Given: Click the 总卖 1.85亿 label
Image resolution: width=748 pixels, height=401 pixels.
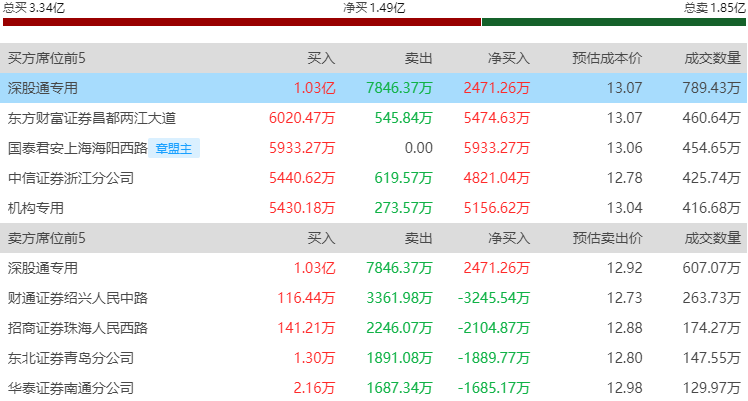Looking at the screenshot, I should (x=715, y=8).
